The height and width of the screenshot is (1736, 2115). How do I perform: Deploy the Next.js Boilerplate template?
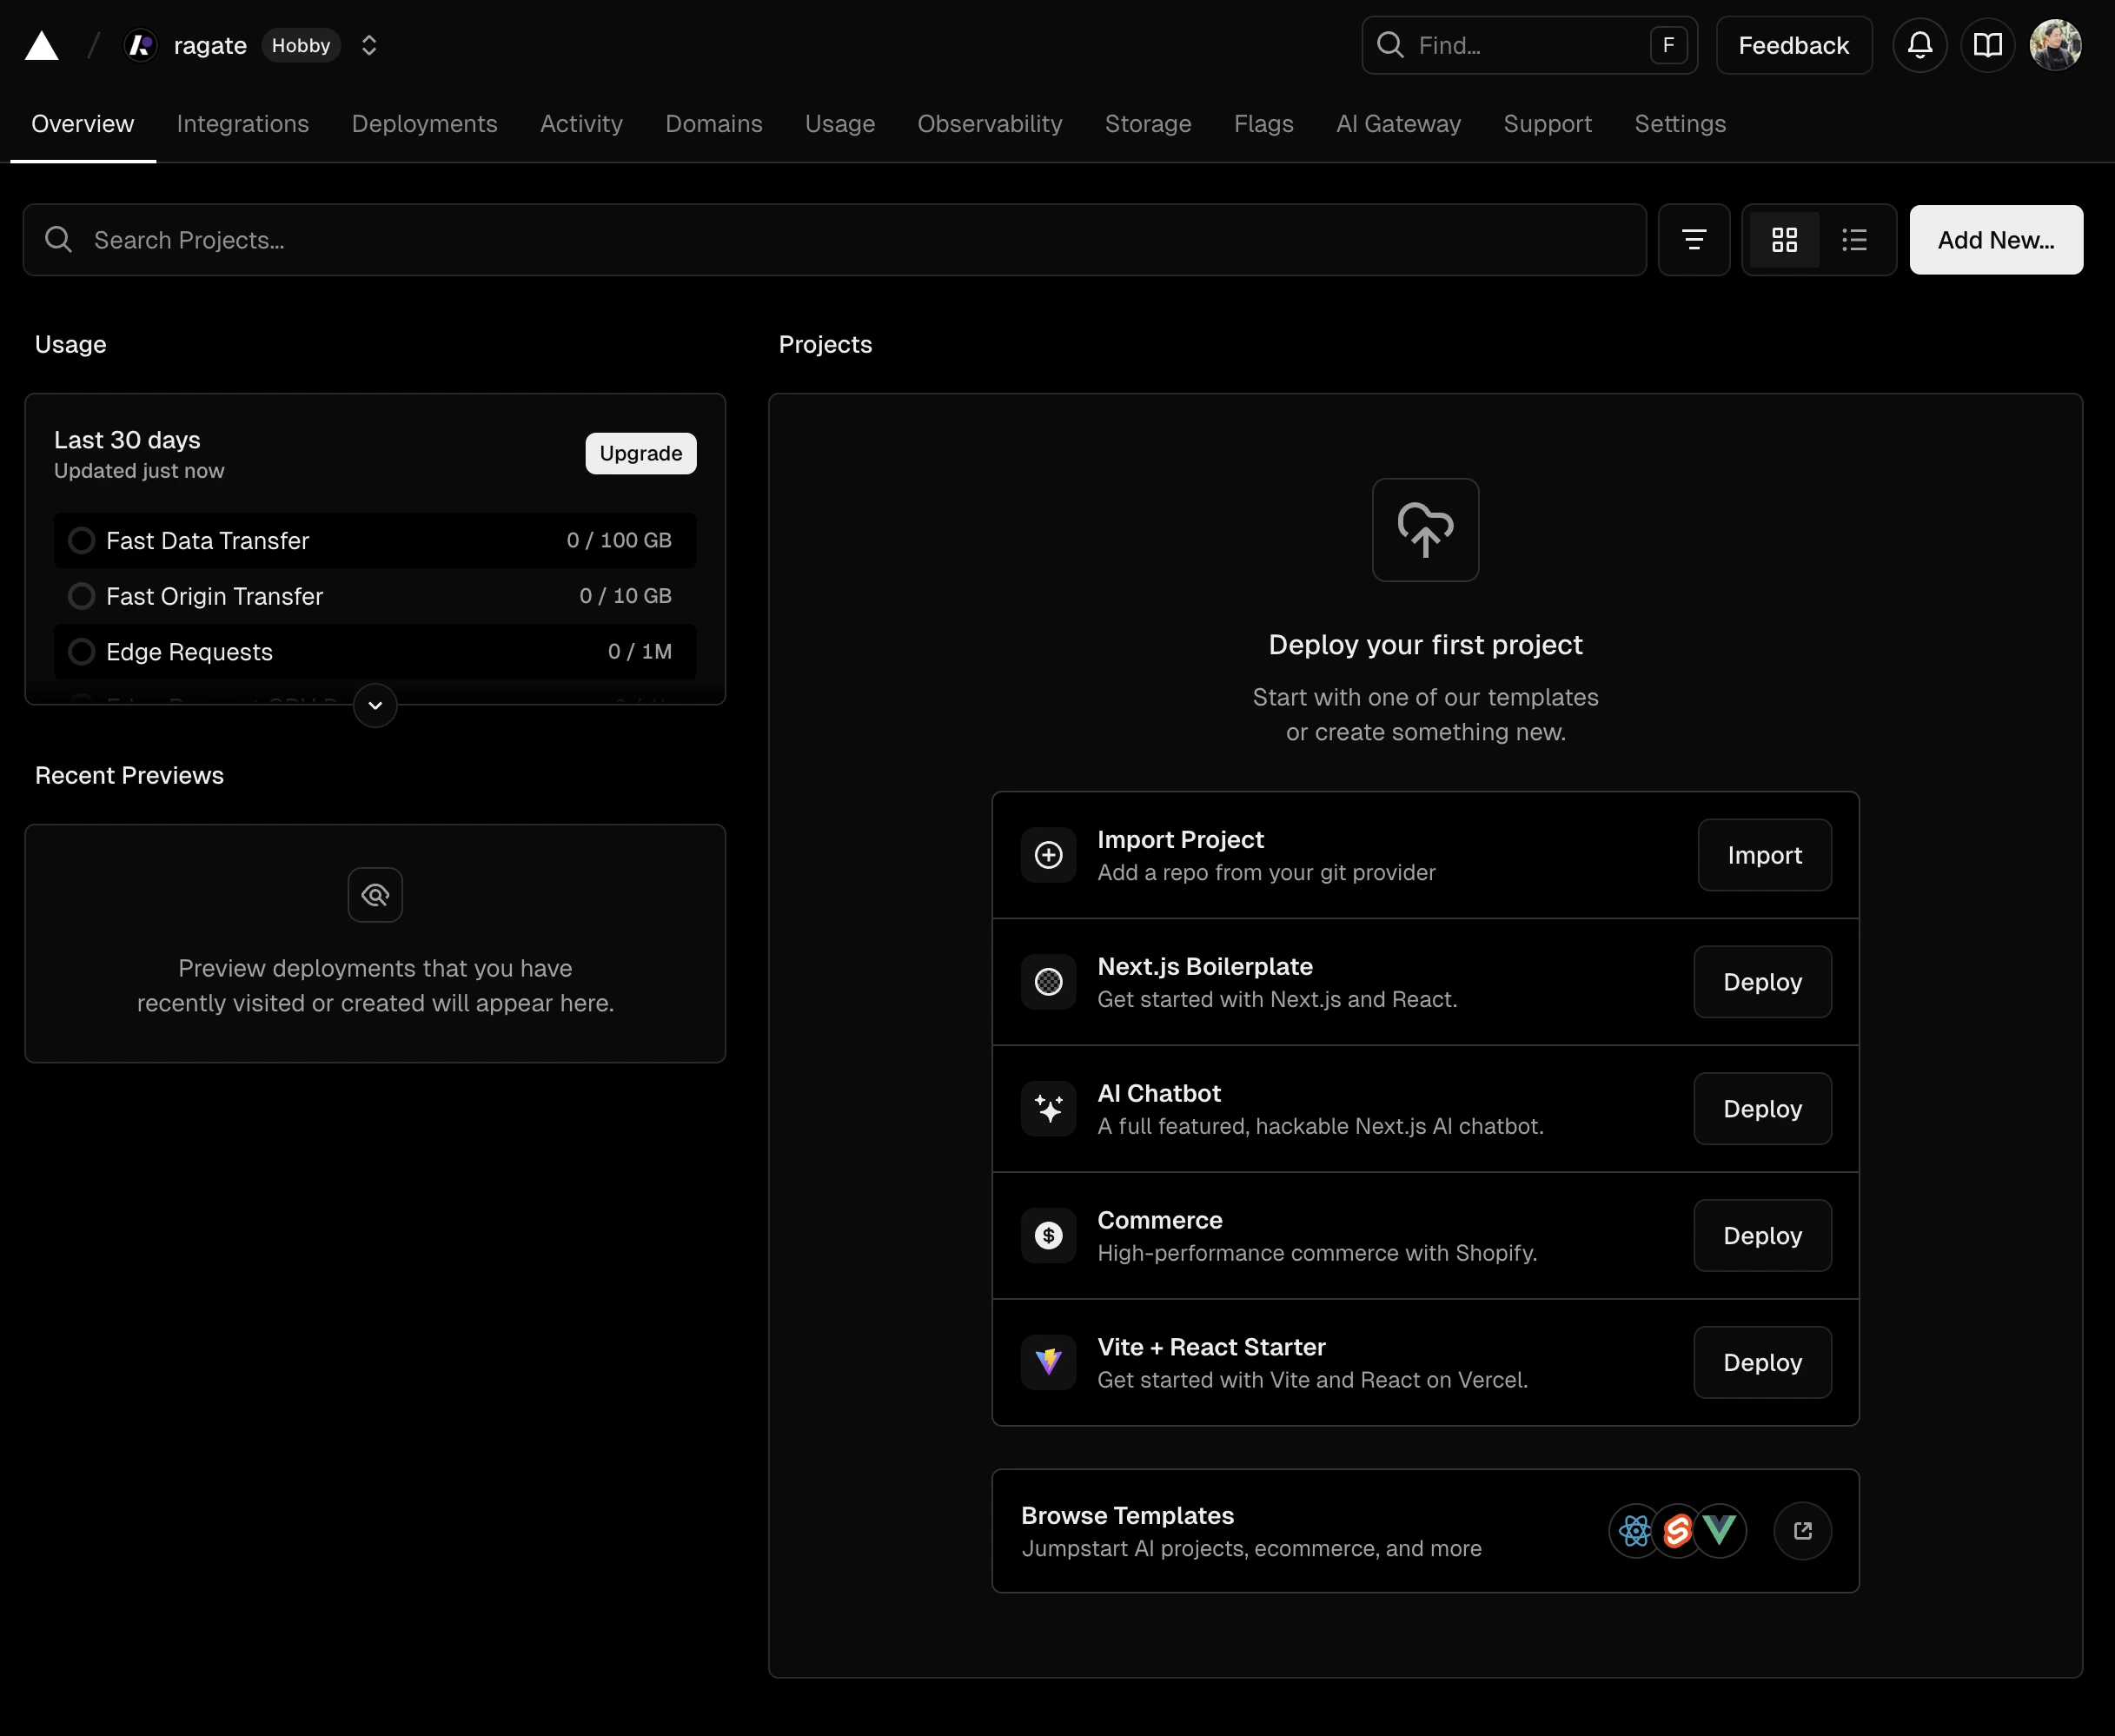[x=1763, y=982]
